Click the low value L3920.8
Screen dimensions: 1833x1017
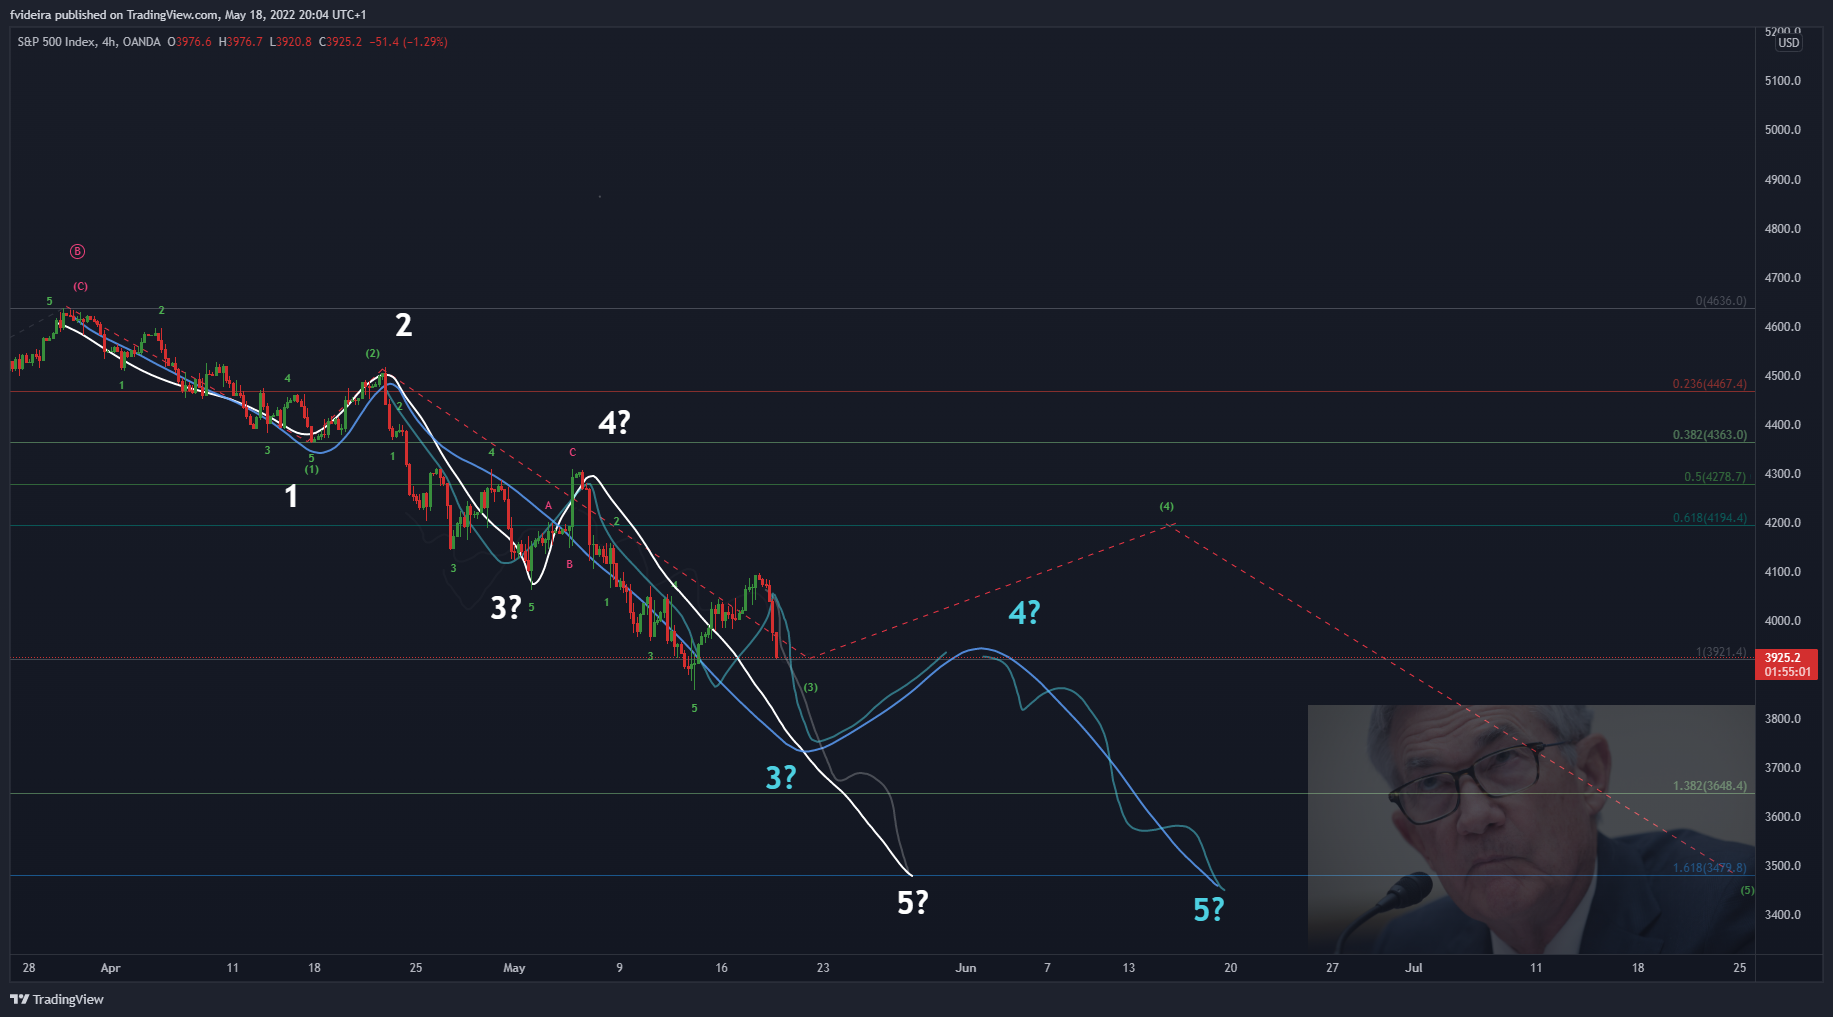pyautogui.click(x=290, y=42)
